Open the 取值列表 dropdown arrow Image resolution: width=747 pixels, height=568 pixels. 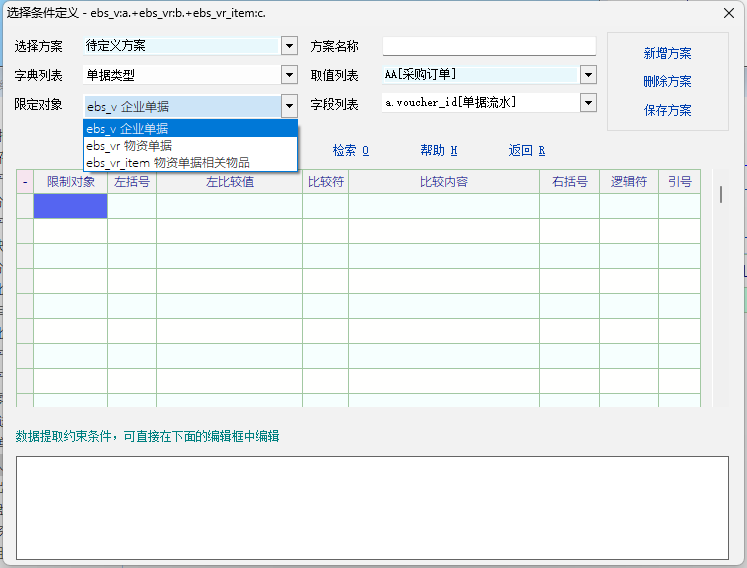(x=588, y=75)
